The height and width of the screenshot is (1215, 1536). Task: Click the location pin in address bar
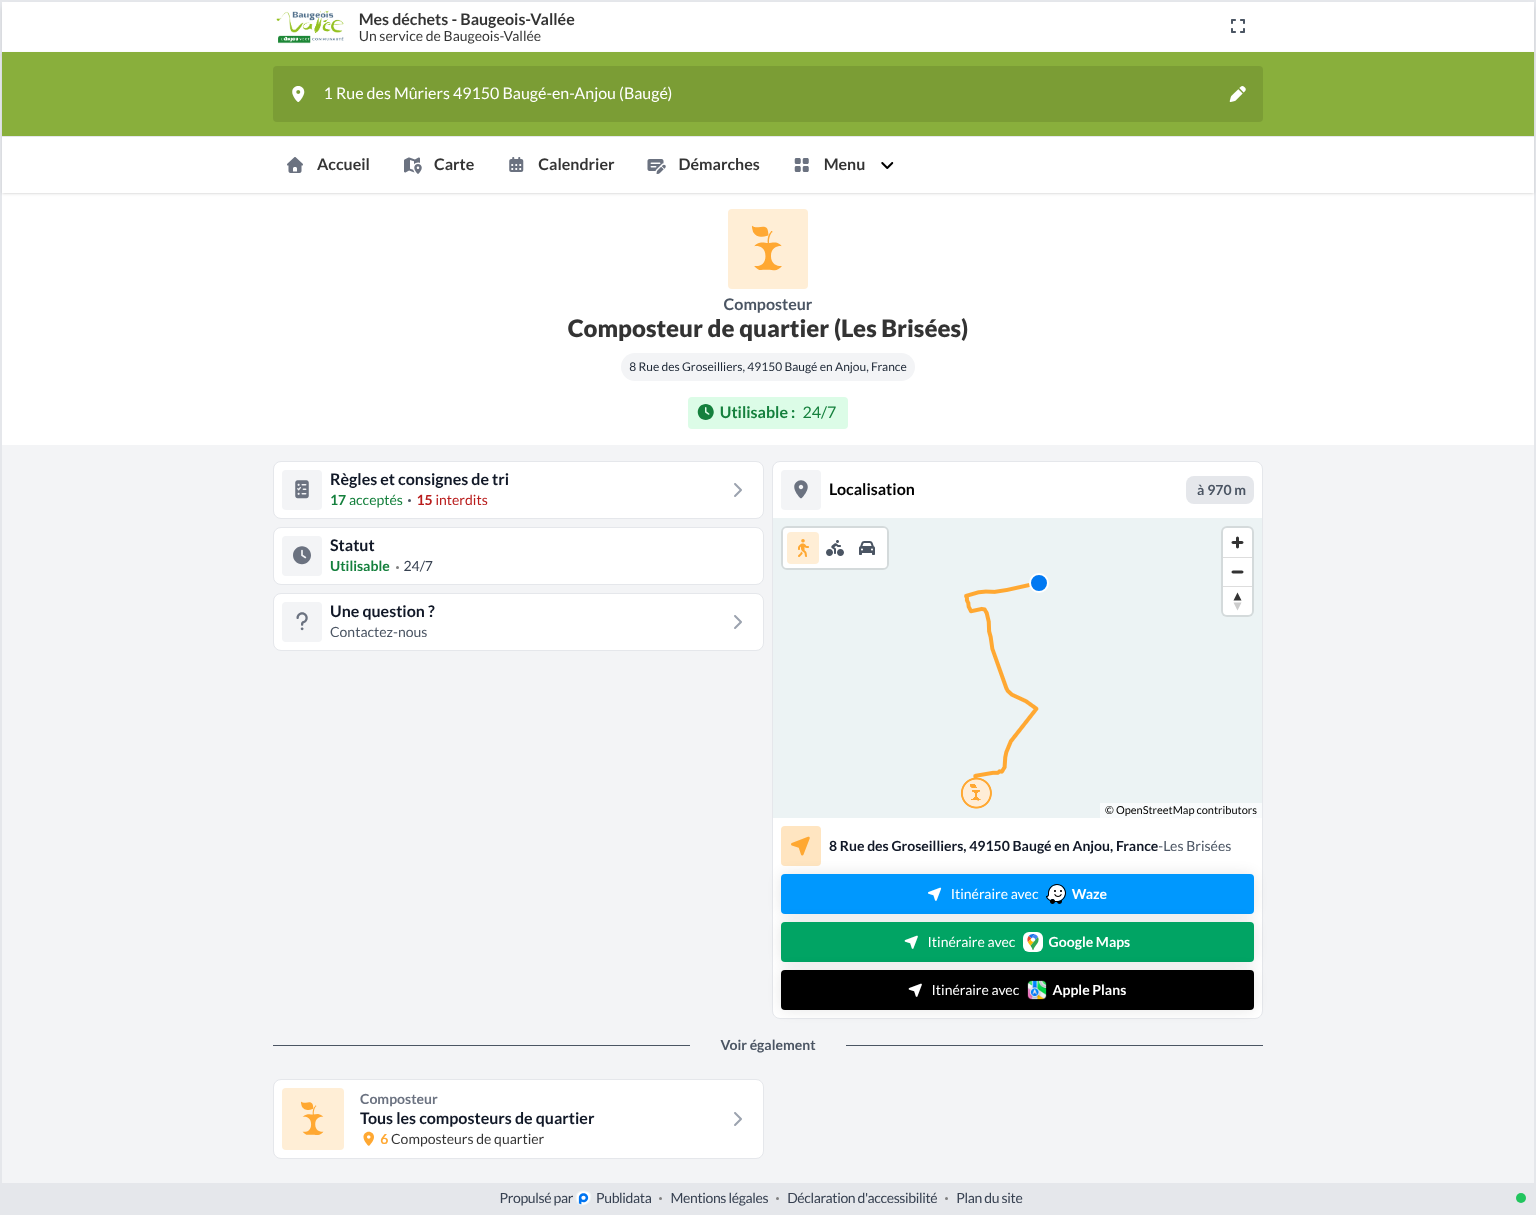298,94
